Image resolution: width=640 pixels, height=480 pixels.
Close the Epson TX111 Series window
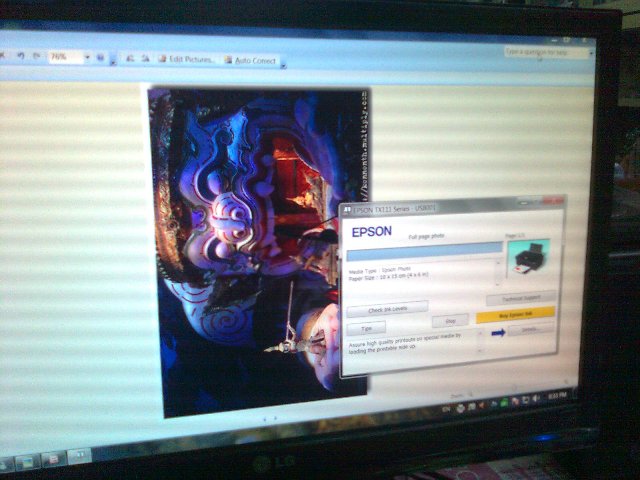tap(553, 200)
